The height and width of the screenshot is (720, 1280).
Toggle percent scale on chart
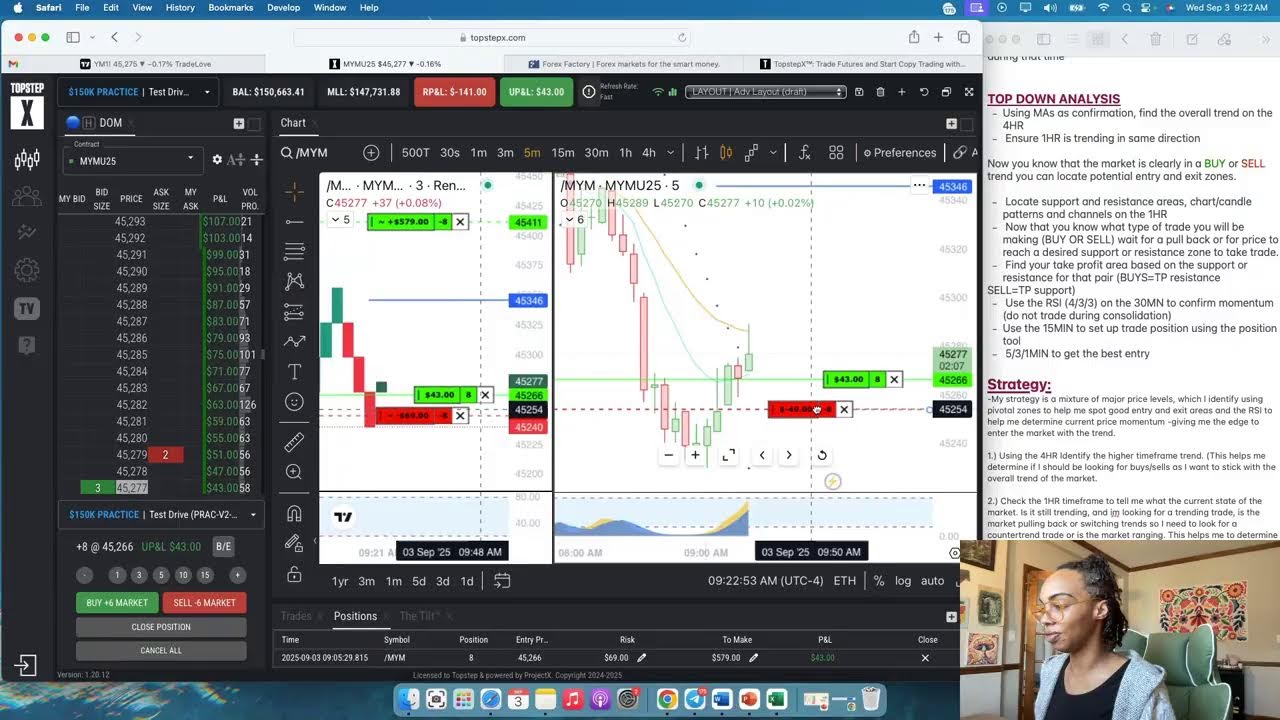[x=879, y=581]
